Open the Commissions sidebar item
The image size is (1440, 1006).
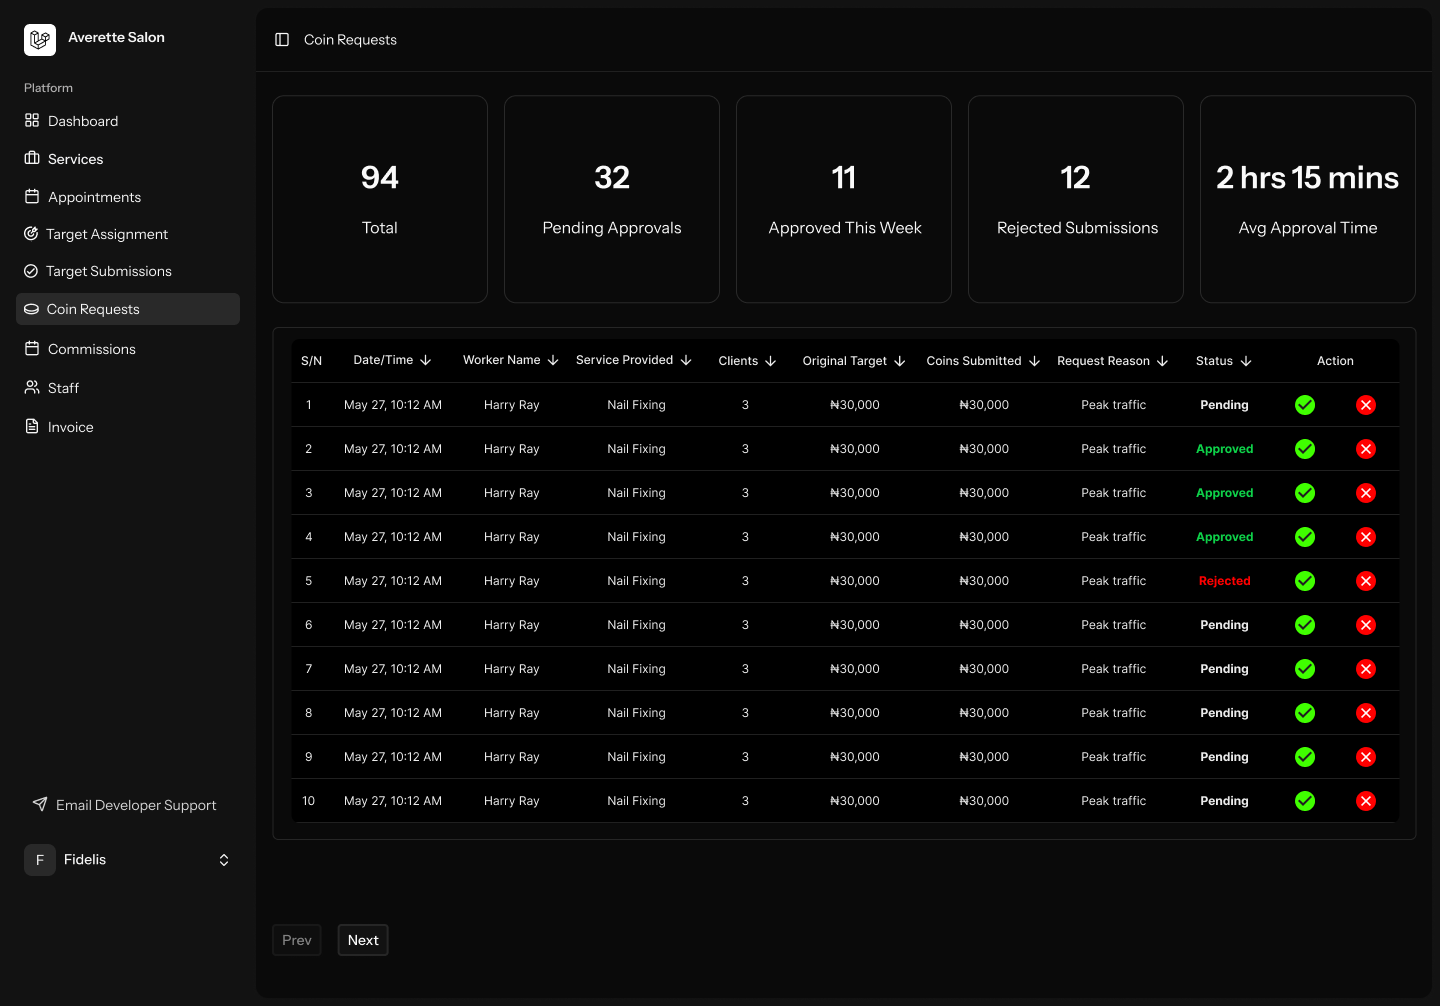click(91, 349)
